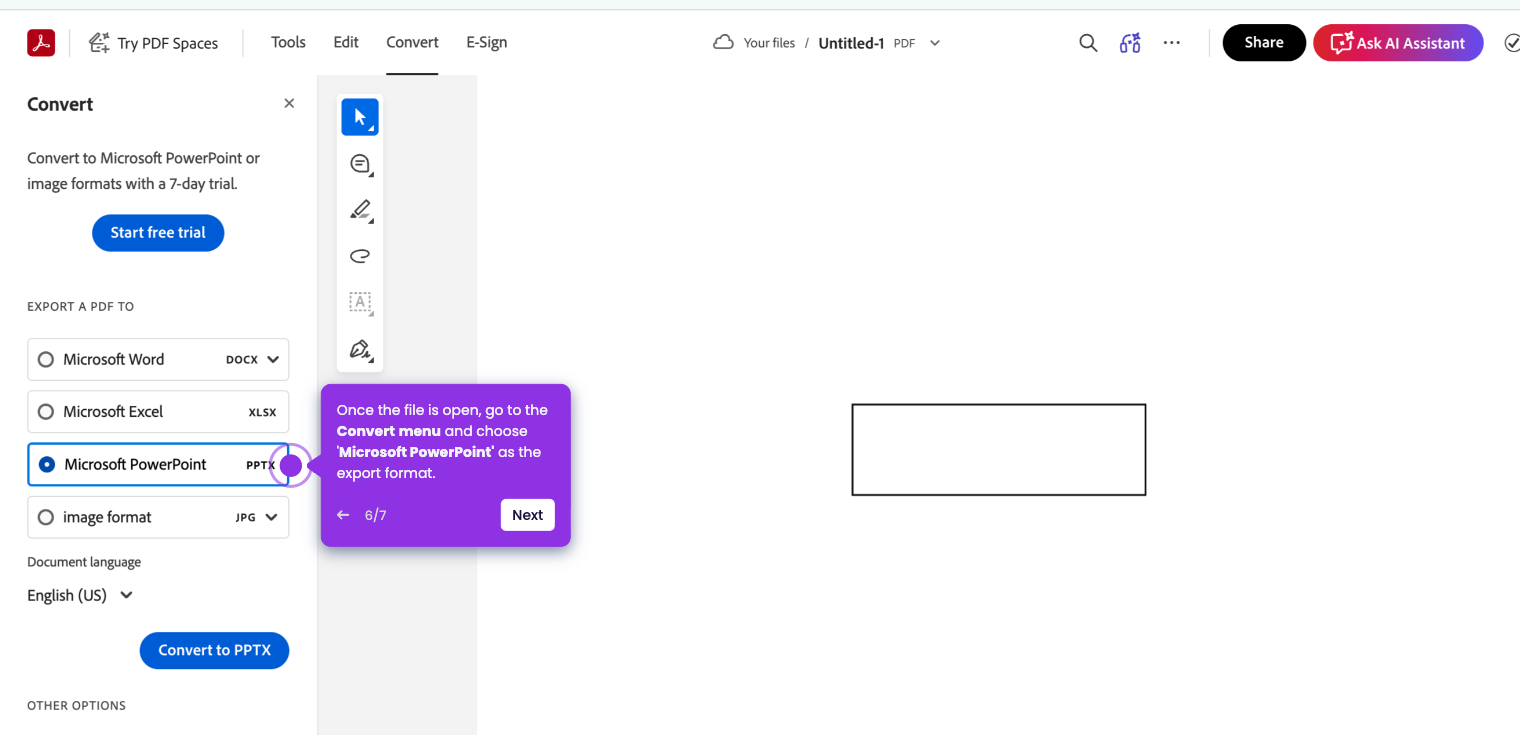
Task: Open Ask AI Assistant
Action: (x=1398, y=43)
